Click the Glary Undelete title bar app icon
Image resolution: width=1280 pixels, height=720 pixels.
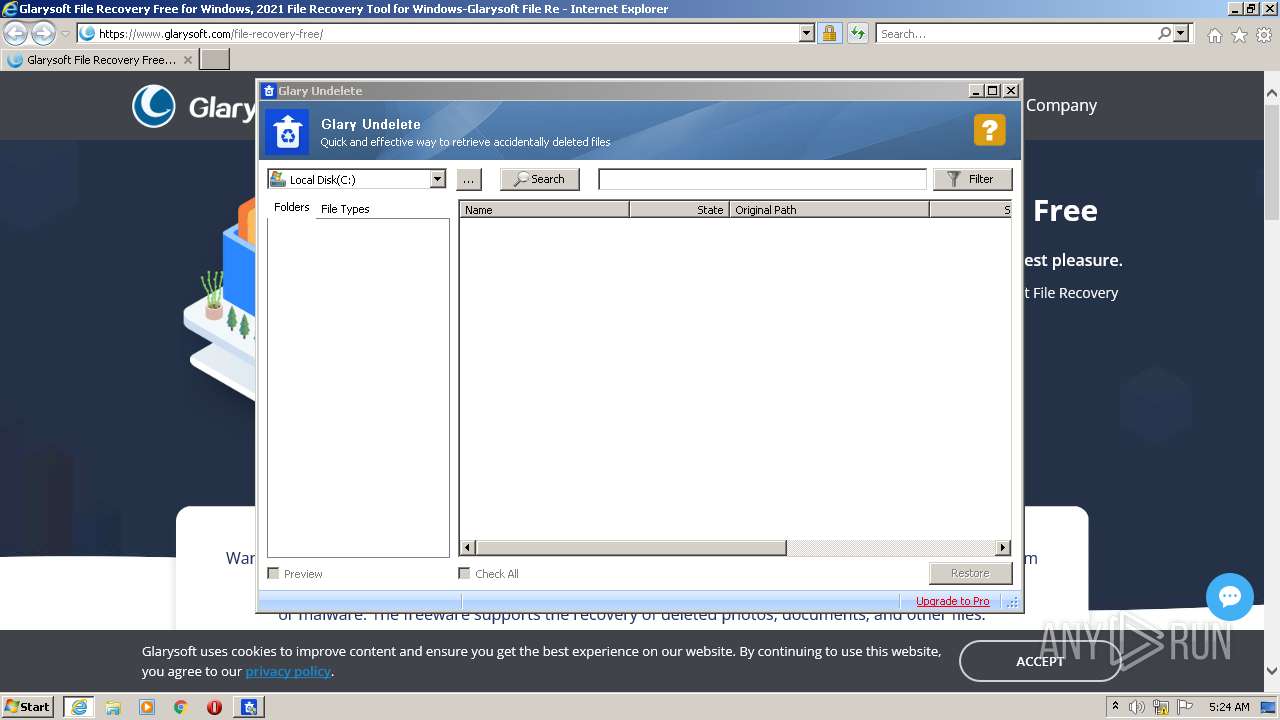269,90
